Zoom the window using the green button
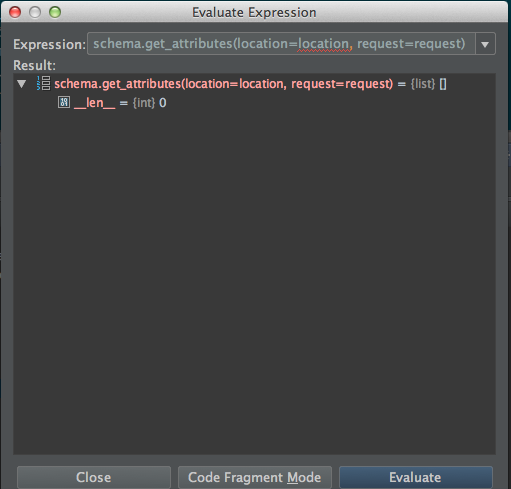 tap(55, 12)
